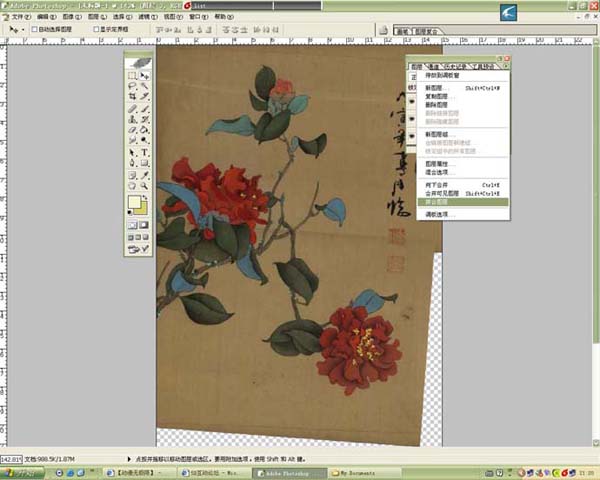Jump to ImageReady button in toolbox

pyautogui.click(x=139, y=250)
